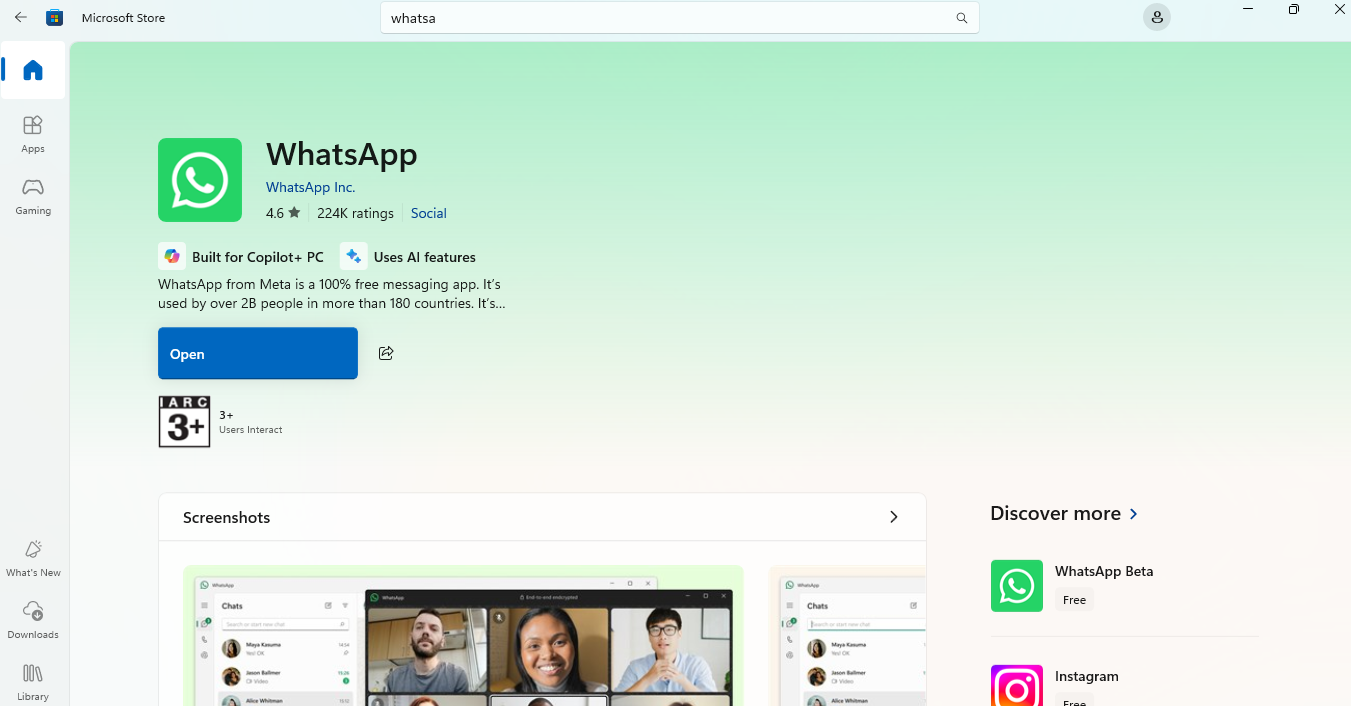This screenshot has width=1351, height=706.
Task: Click the Built for Copilot+ PC label
Action: click(x=258, y=257)
